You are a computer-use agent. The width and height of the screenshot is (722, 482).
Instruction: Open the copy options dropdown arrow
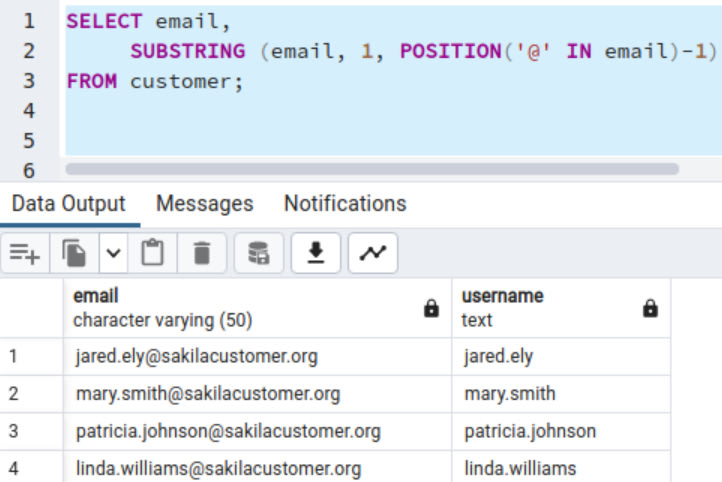[113, 254]
